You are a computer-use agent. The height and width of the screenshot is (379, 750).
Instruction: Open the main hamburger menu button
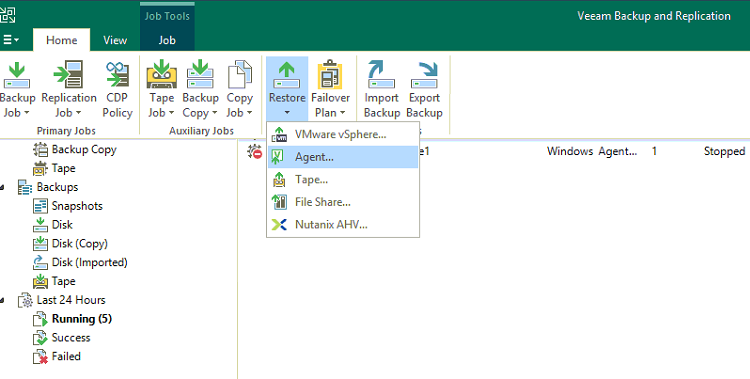click(11, 40)
